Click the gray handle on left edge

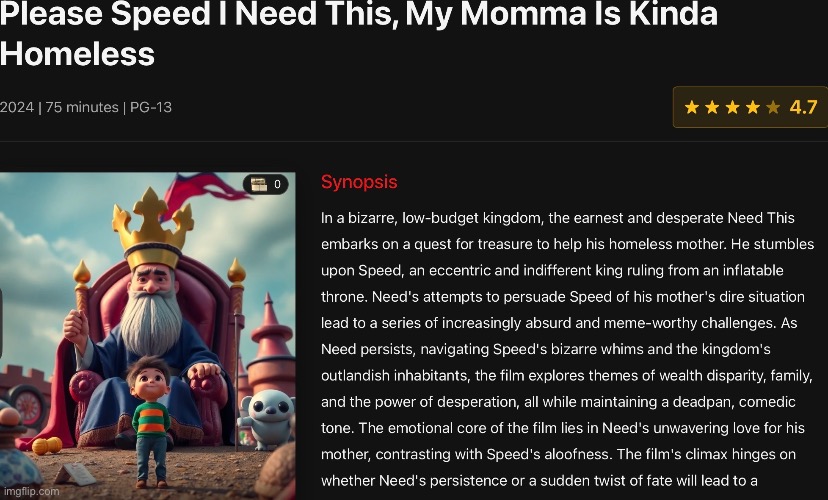(1, 323)
